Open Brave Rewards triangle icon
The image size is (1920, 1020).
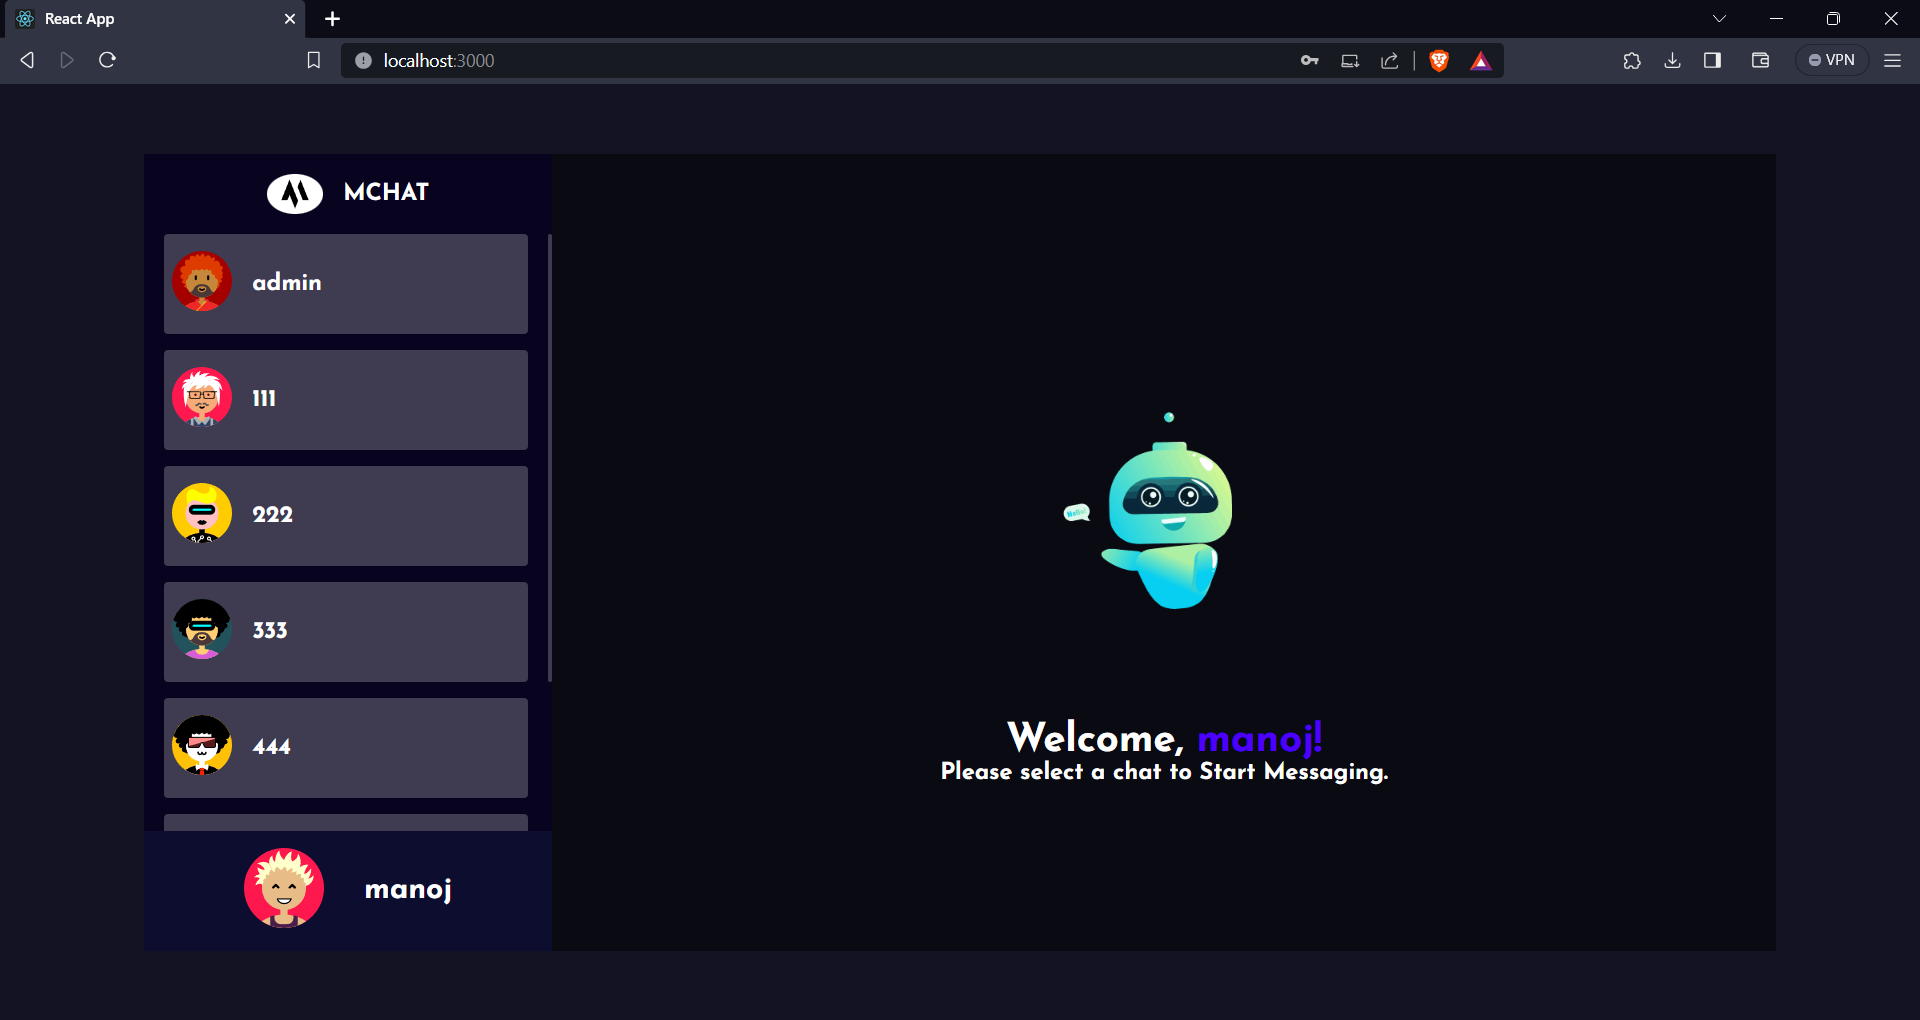coord(1481,60)
